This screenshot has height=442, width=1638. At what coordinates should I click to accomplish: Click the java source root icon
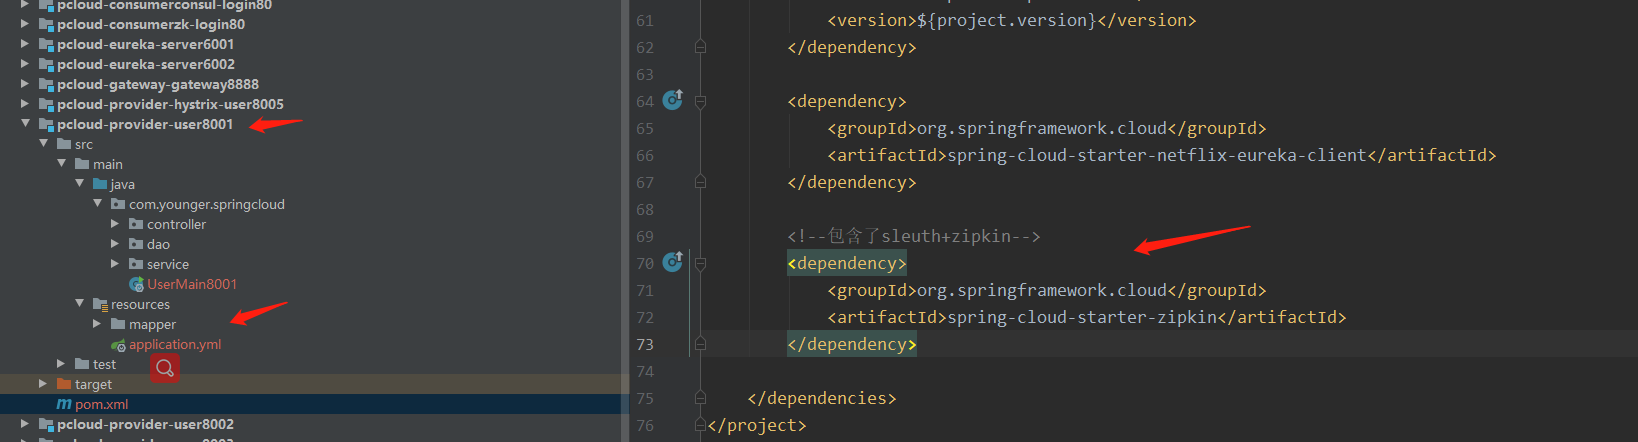pos(100,184)
